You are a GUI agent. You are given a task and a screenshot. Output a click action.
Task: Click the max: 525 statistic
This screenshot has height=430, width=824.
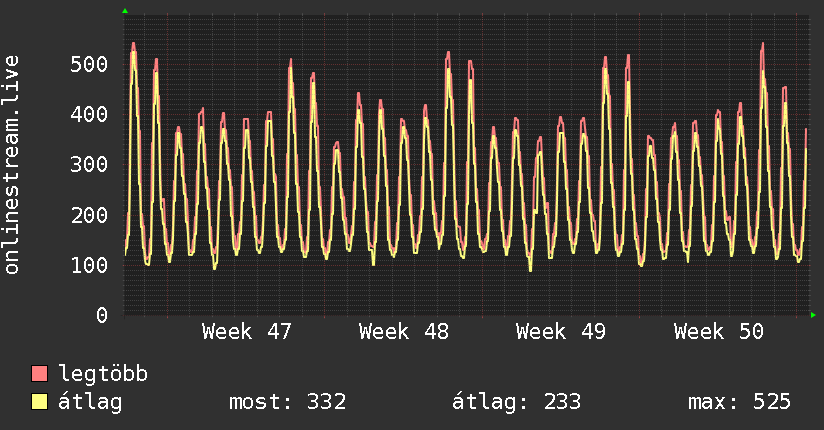tap(739, 402)
